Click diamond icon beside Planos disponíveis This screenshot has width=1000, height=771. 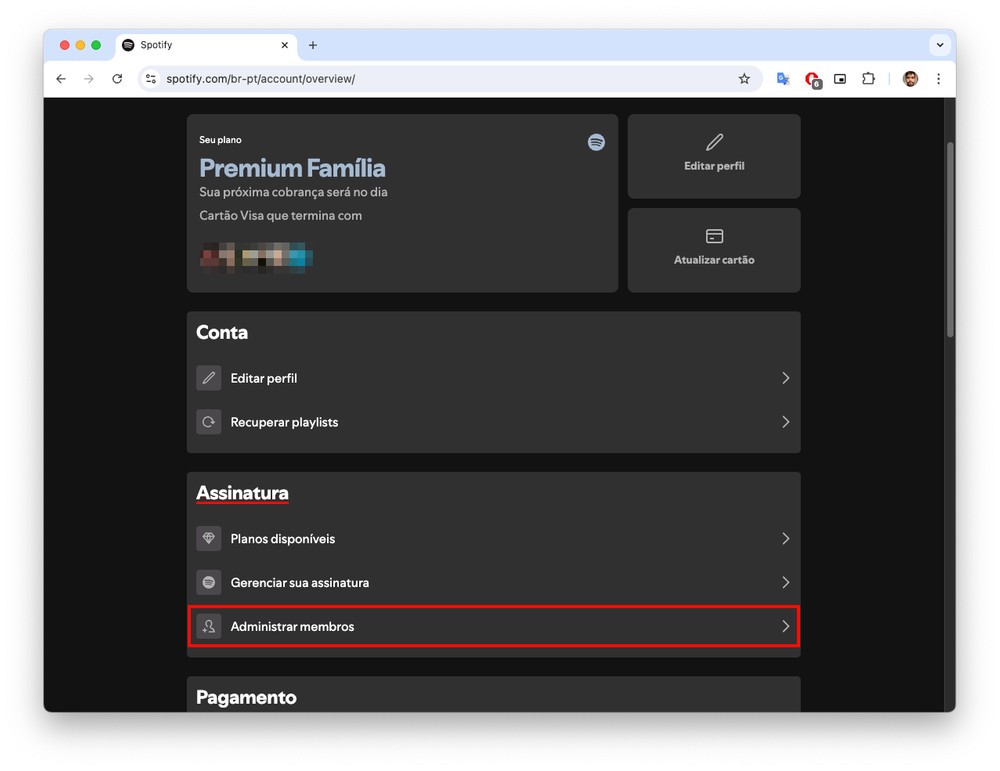(x=209, y=539)
